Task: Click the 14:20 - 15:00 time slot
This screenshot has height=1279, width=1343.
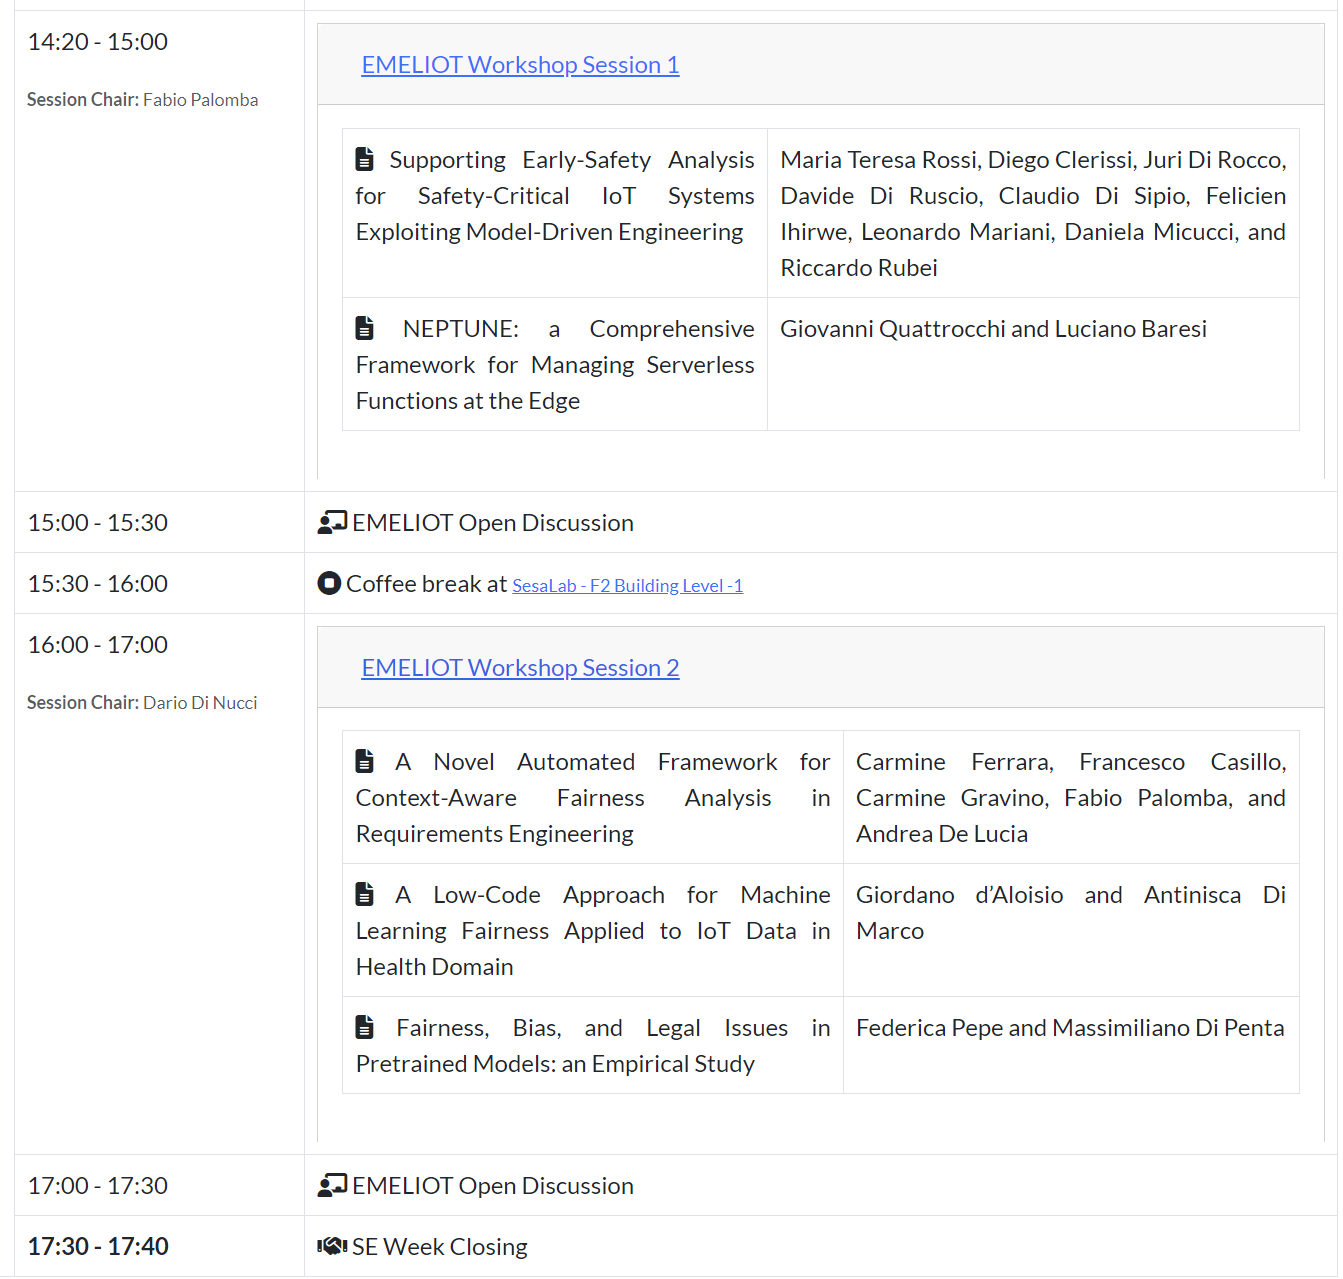Action: tap(98, 42)
